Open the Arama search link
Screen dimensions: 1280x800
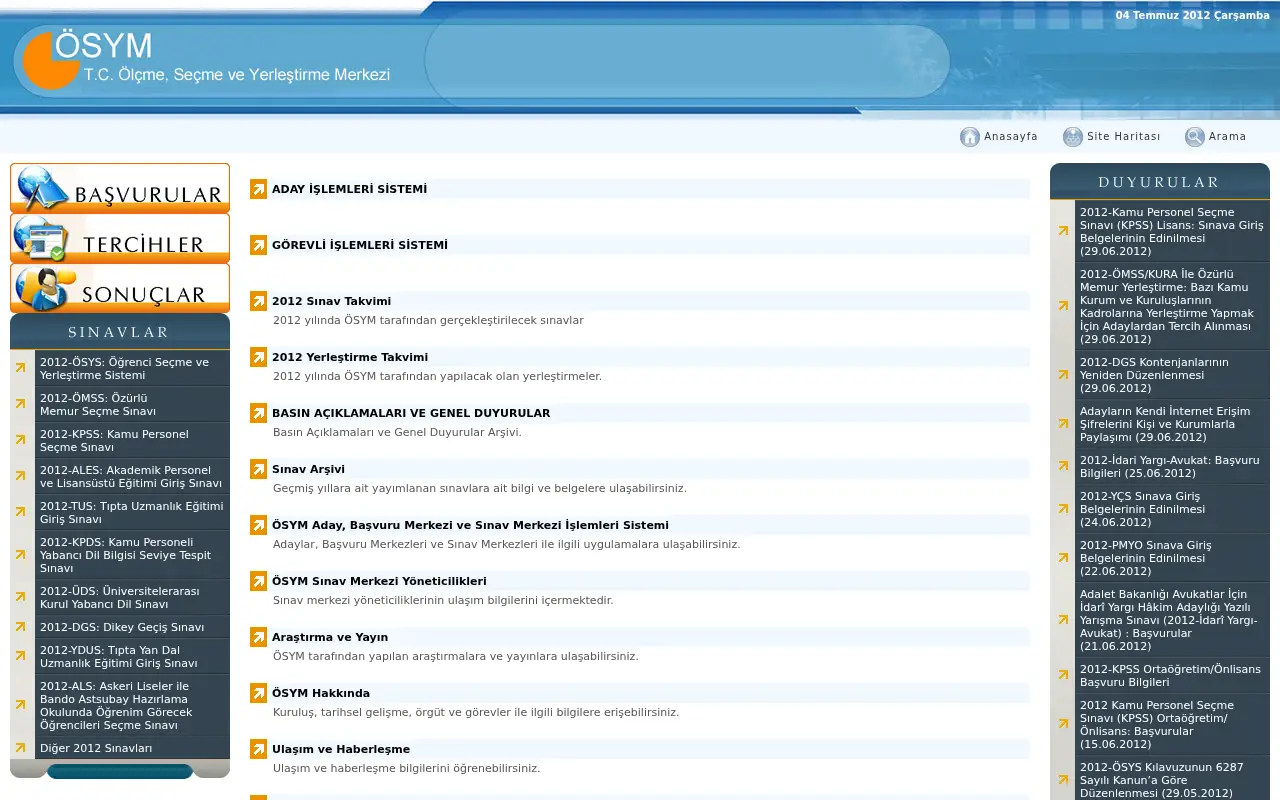coord(1227,137)
